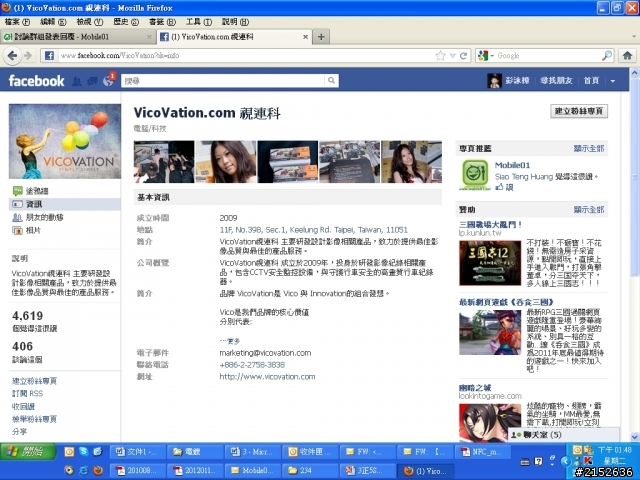Open the 收件匣 taskbar button
The width and height of the screenshot is (640, 480).
[x=310, y=452]
